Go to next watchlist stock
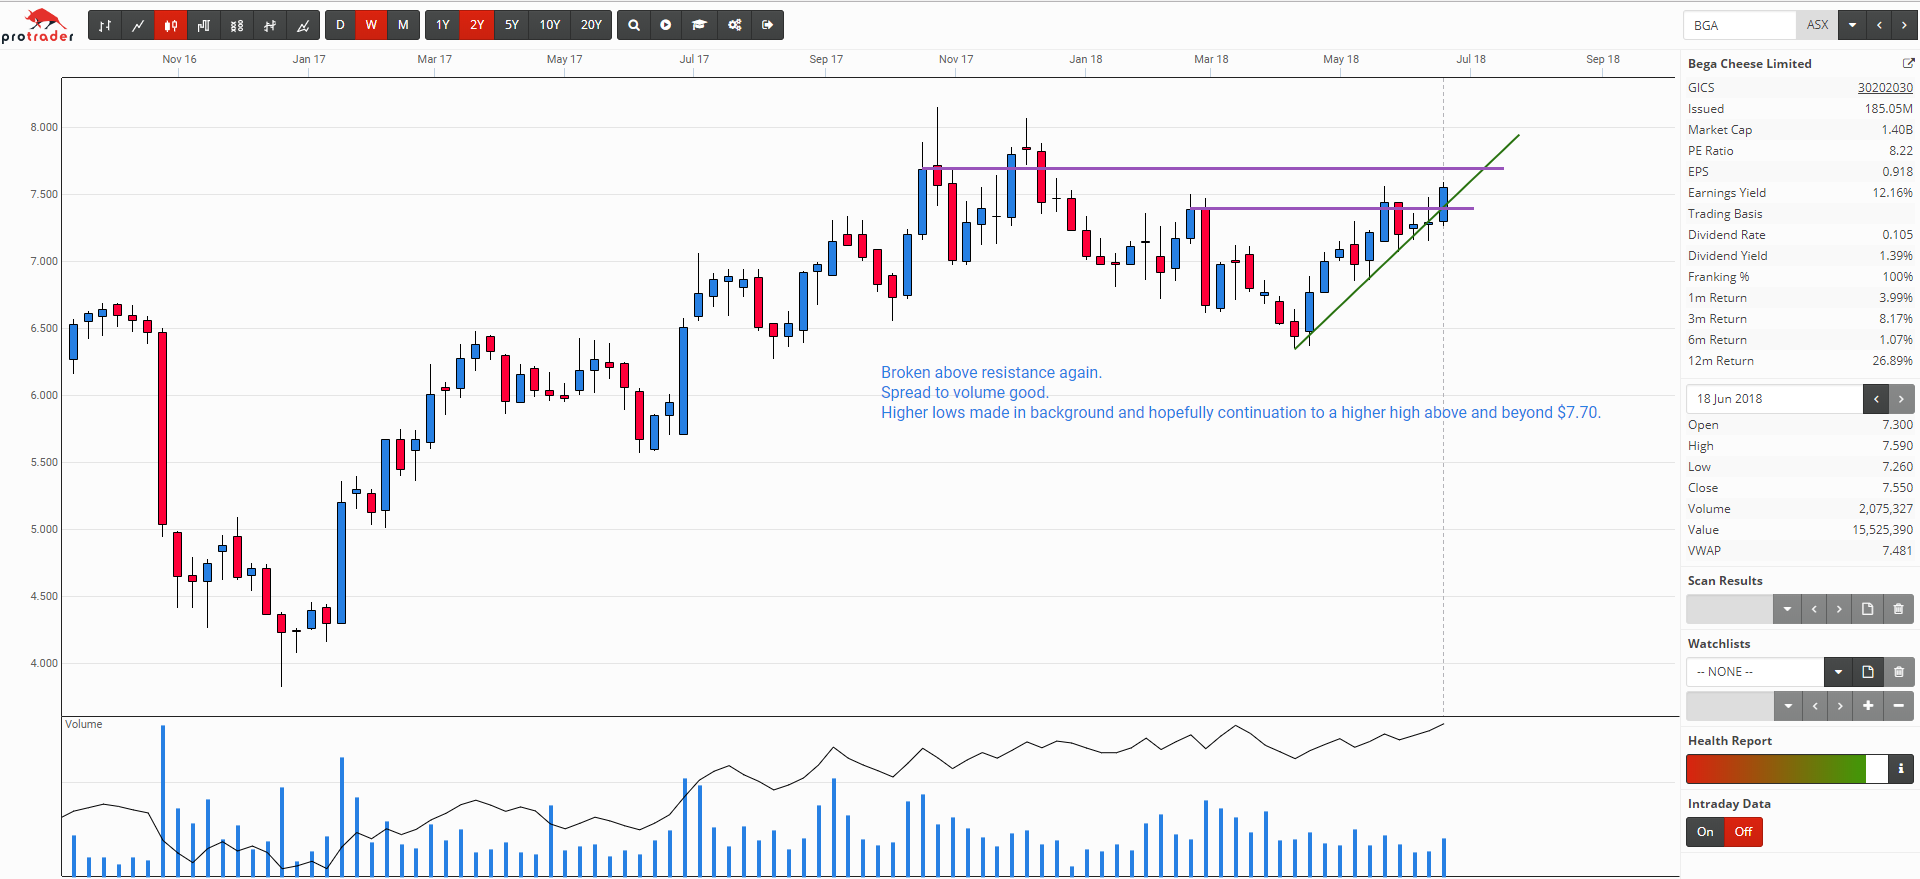 1840,706
